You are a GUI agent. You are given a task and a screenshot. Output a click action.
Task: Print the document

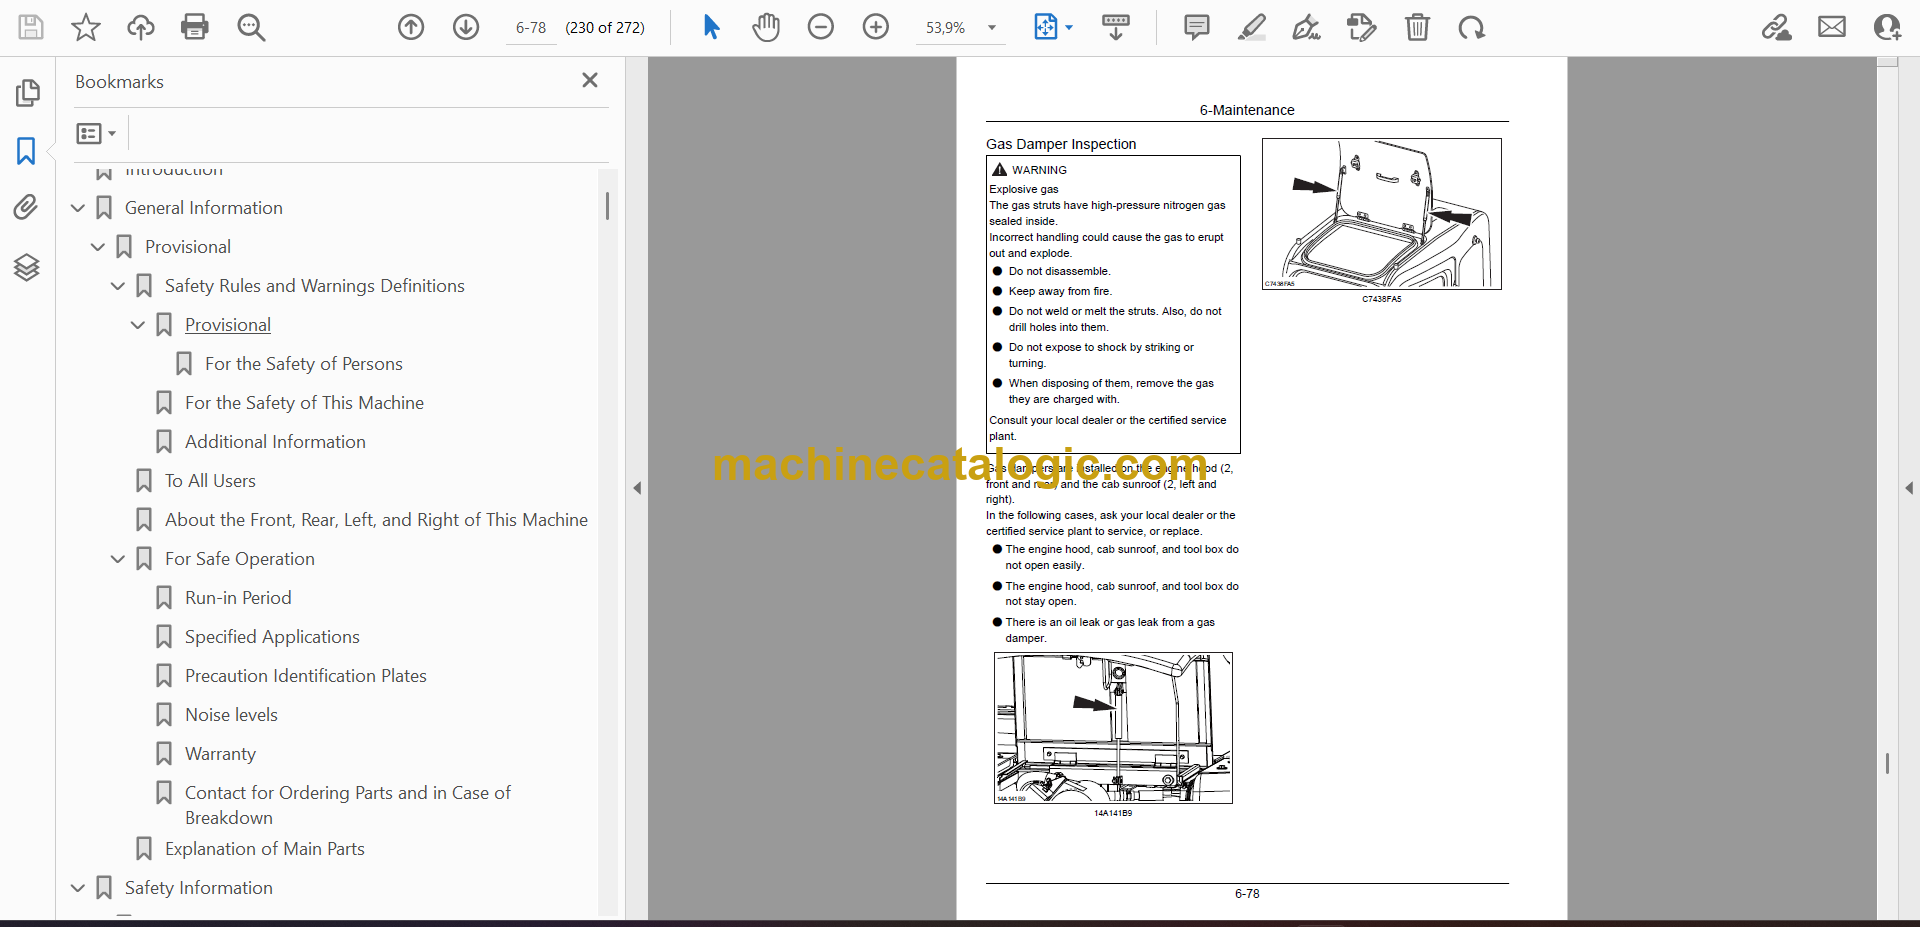[195, 27]
